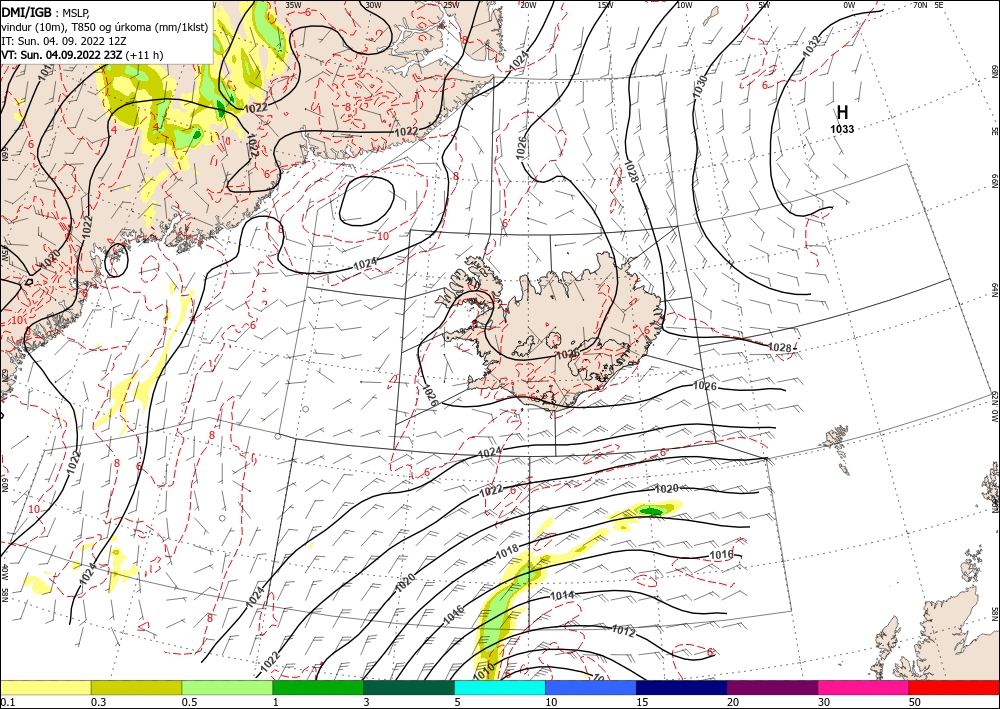Viewport: 1000px width, 709px height.
Task: Click the 'IT: Sun. 04. 09. 2022 12Z' line
Action: pyautogui.click(x=64, y=41)
